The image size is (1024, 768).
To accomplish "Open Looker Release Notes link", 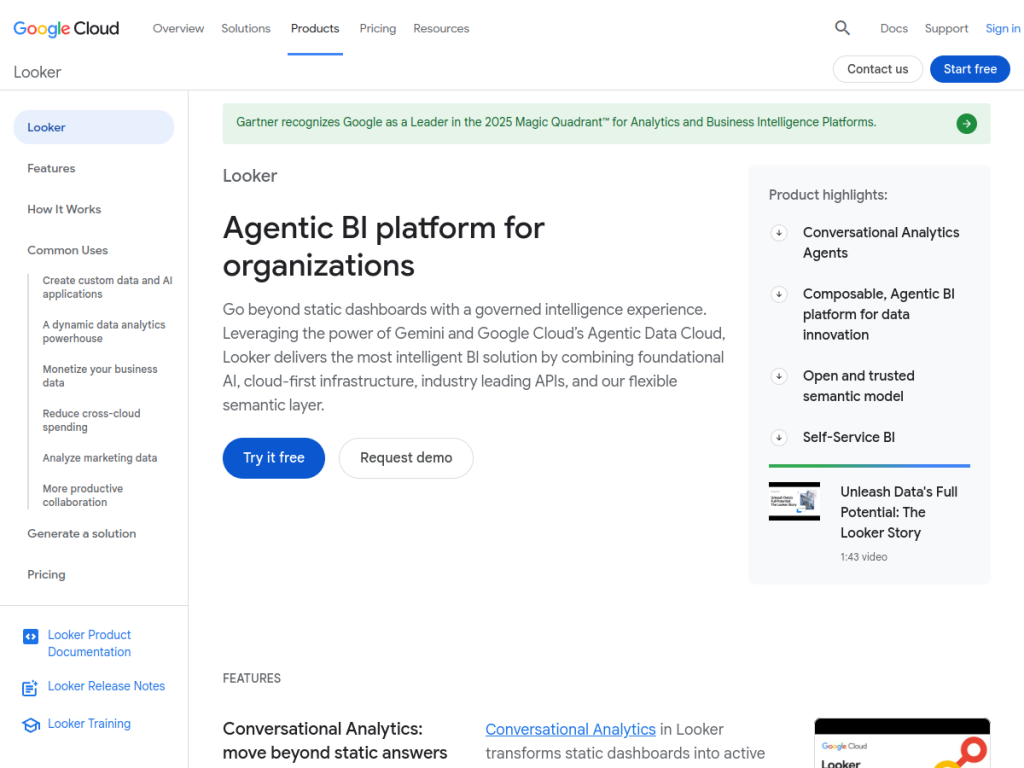I will [x=106, y=686].
